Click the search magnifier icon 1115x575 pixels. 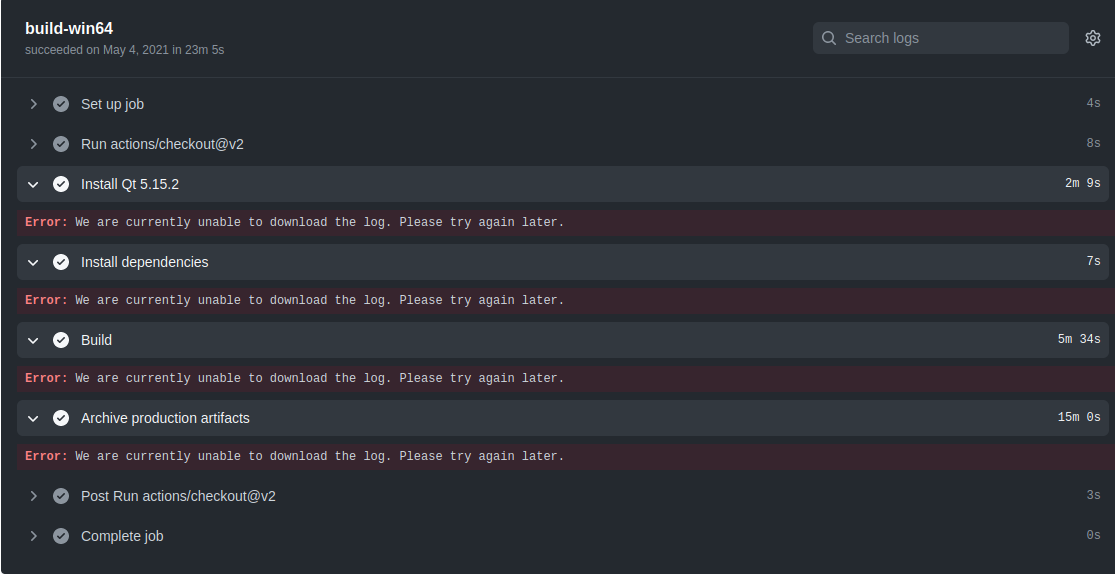829,38
